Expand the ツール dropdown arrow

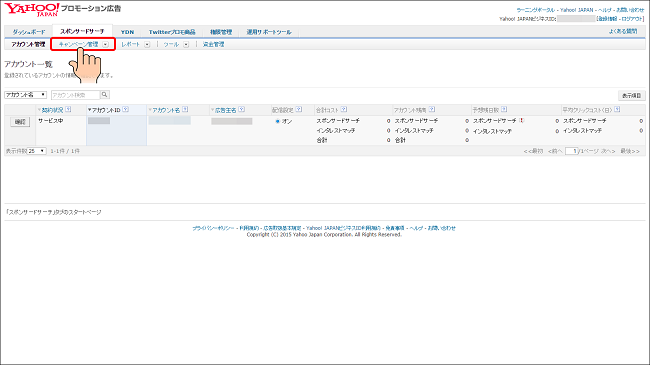(186, 44)
